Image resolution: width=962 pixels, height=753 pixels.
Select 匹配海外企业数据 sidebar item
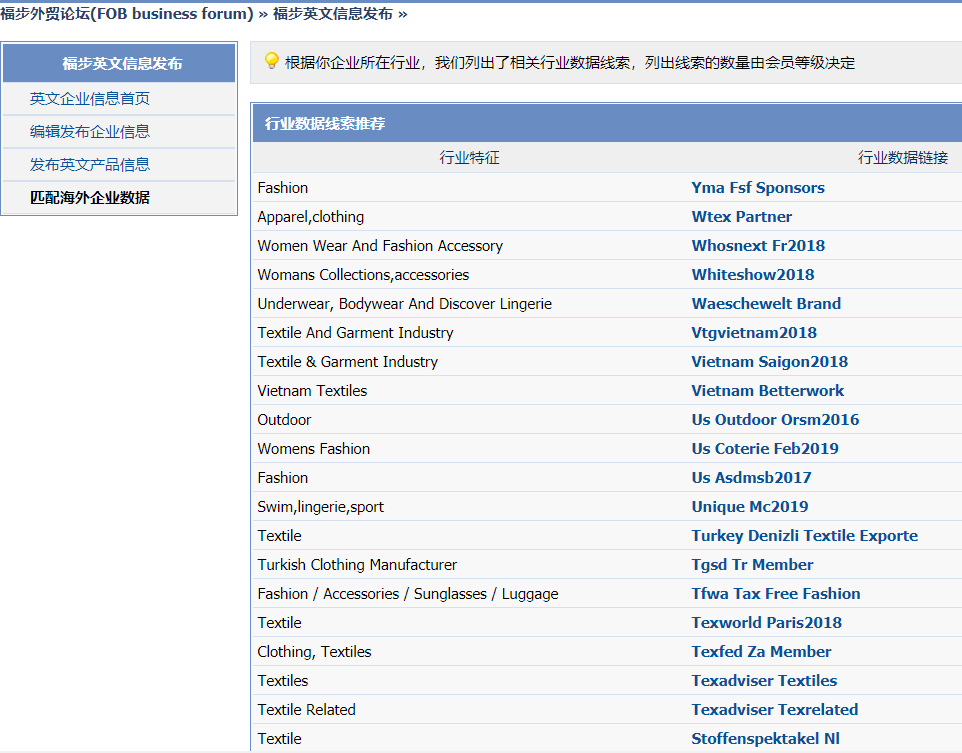(90, 198)
